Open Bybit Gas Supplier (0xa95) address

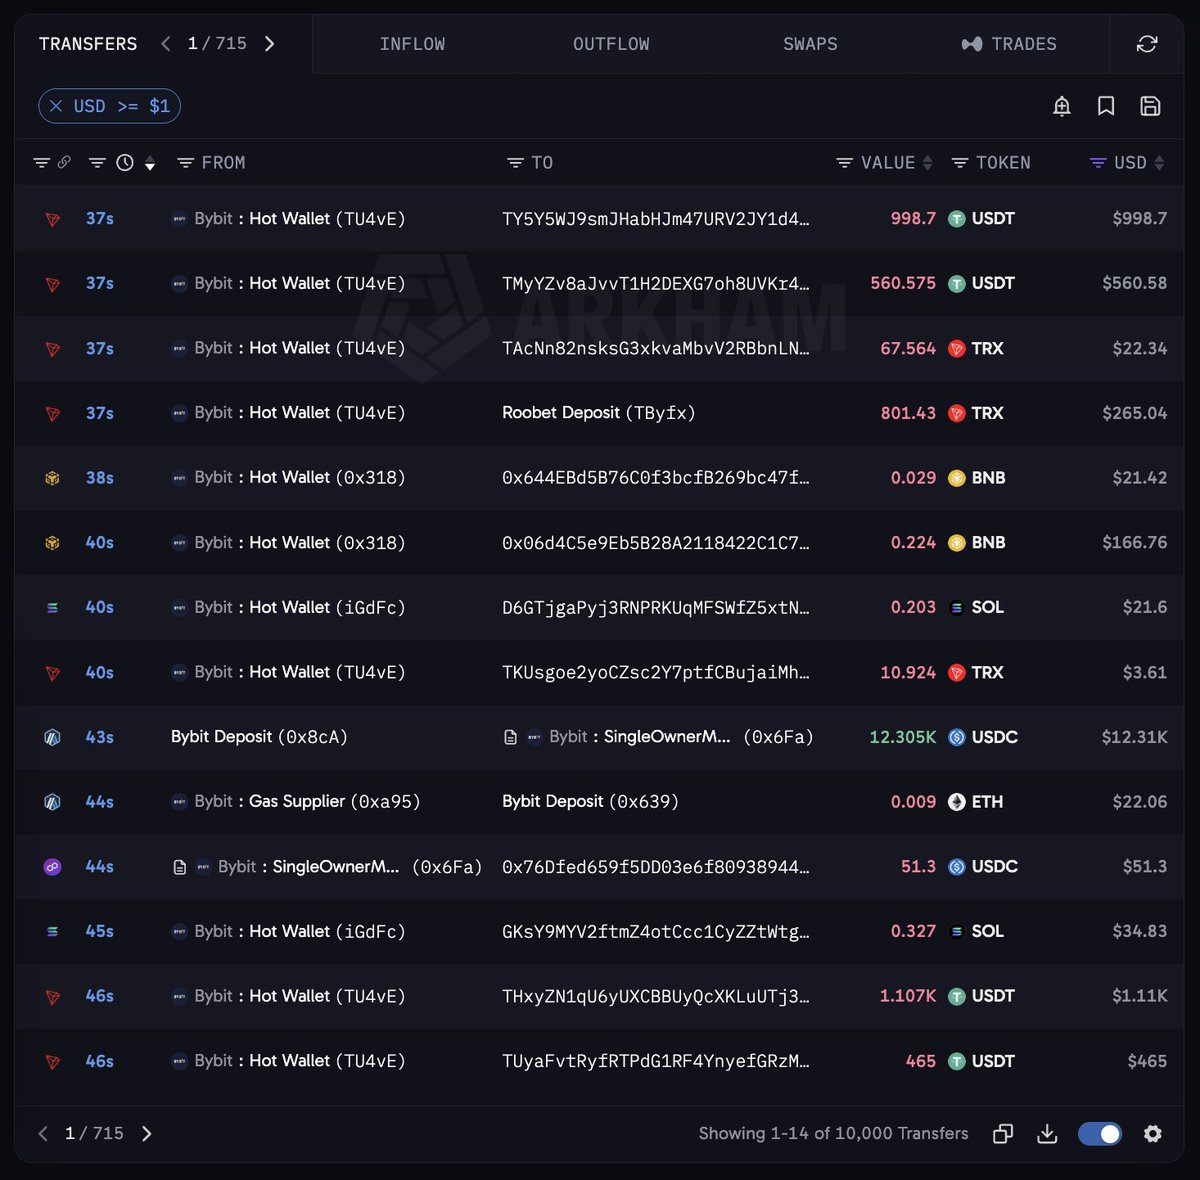click(x=296, y=801)
